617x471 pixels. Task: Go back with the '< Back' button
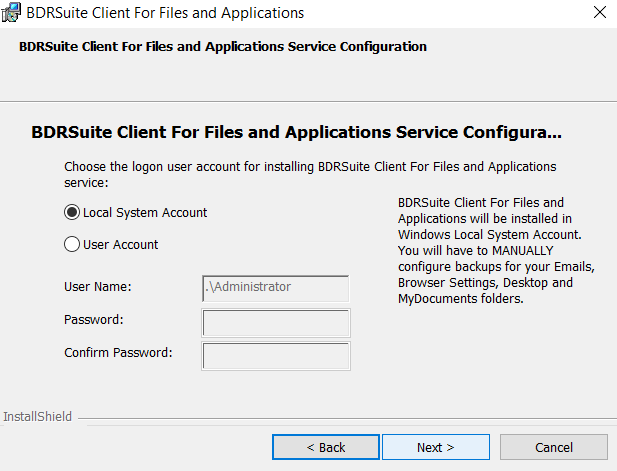point(326,447)
